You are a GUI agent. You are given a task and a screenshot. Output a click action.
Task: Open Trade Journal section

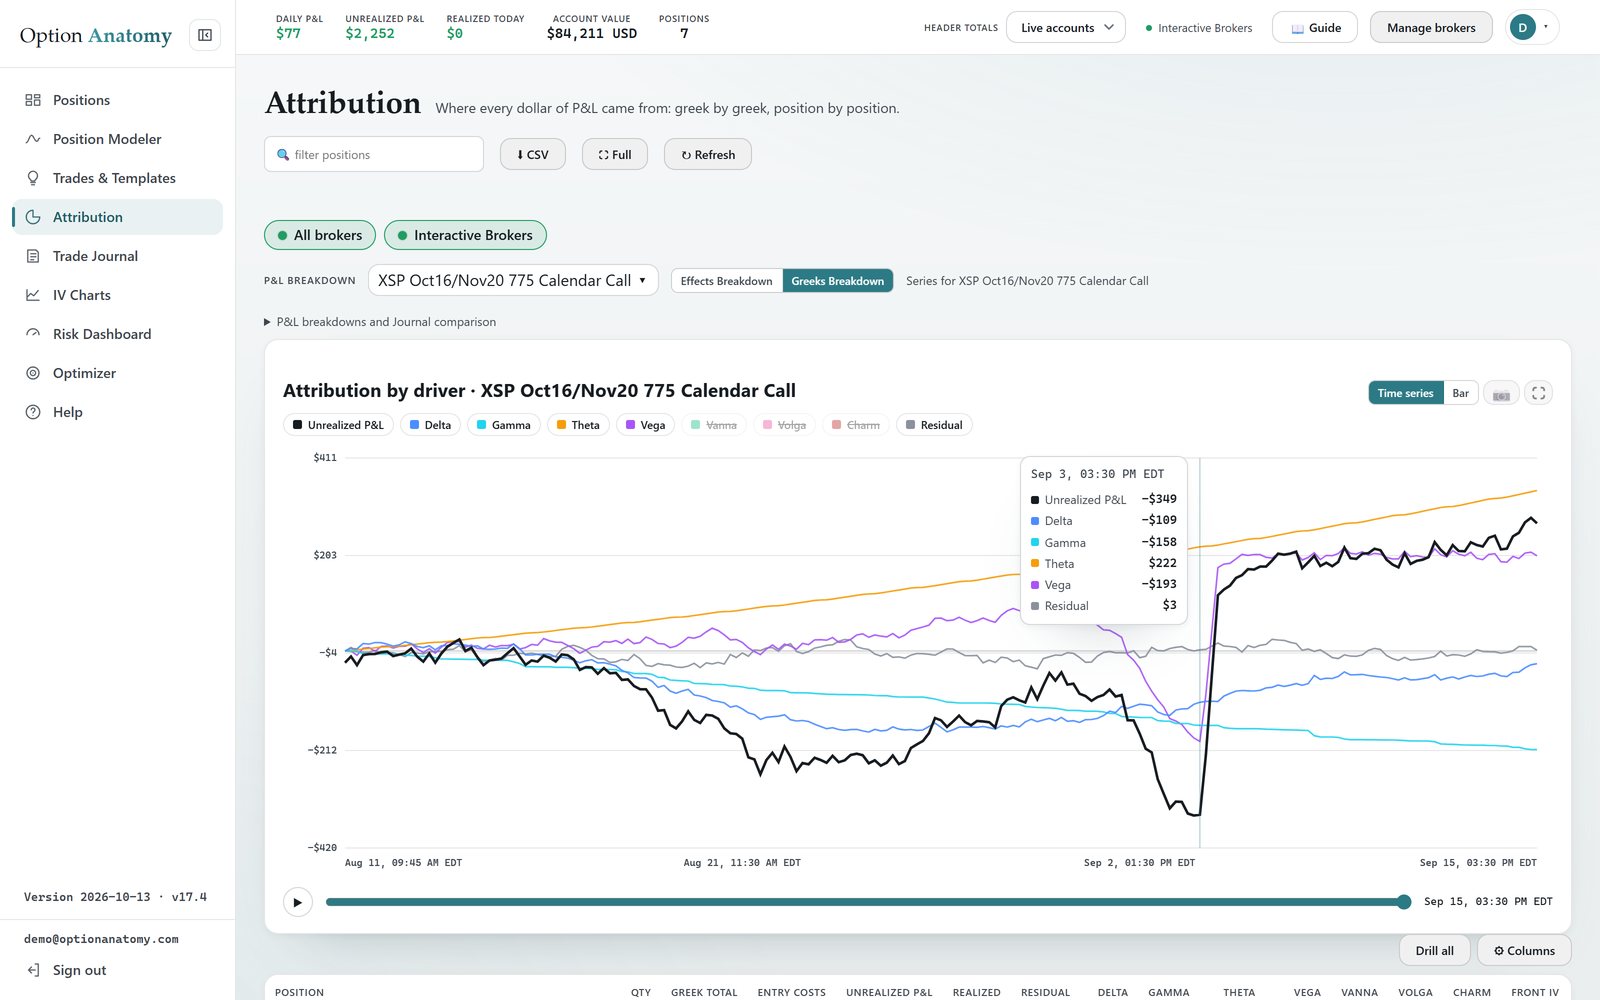117,256
